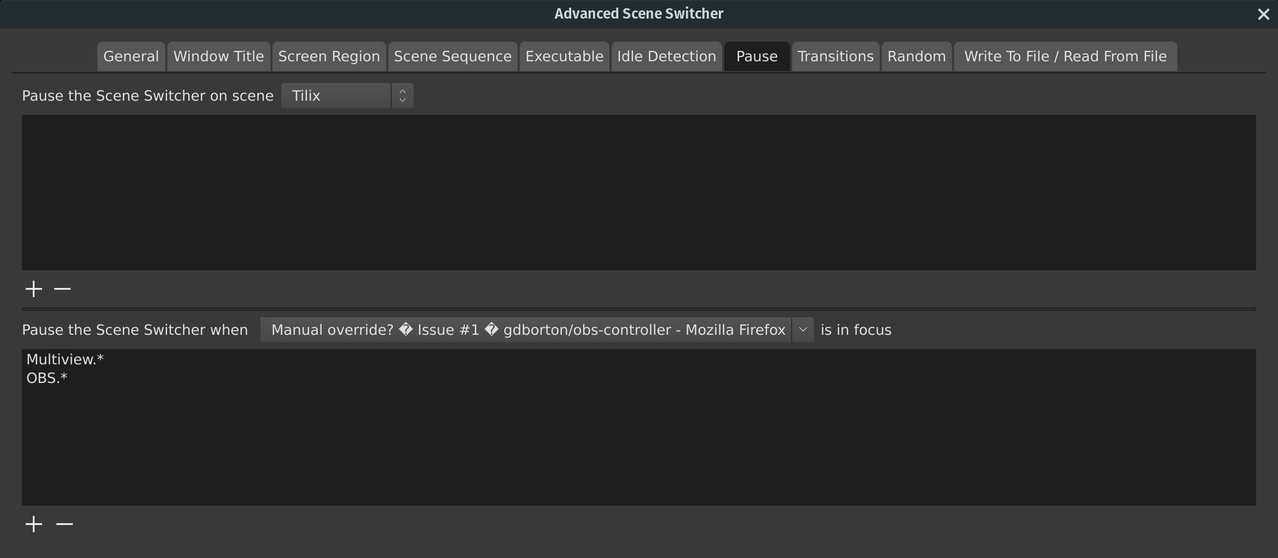
Task: Switch to the Window Title tab
Action: [219, 57]
